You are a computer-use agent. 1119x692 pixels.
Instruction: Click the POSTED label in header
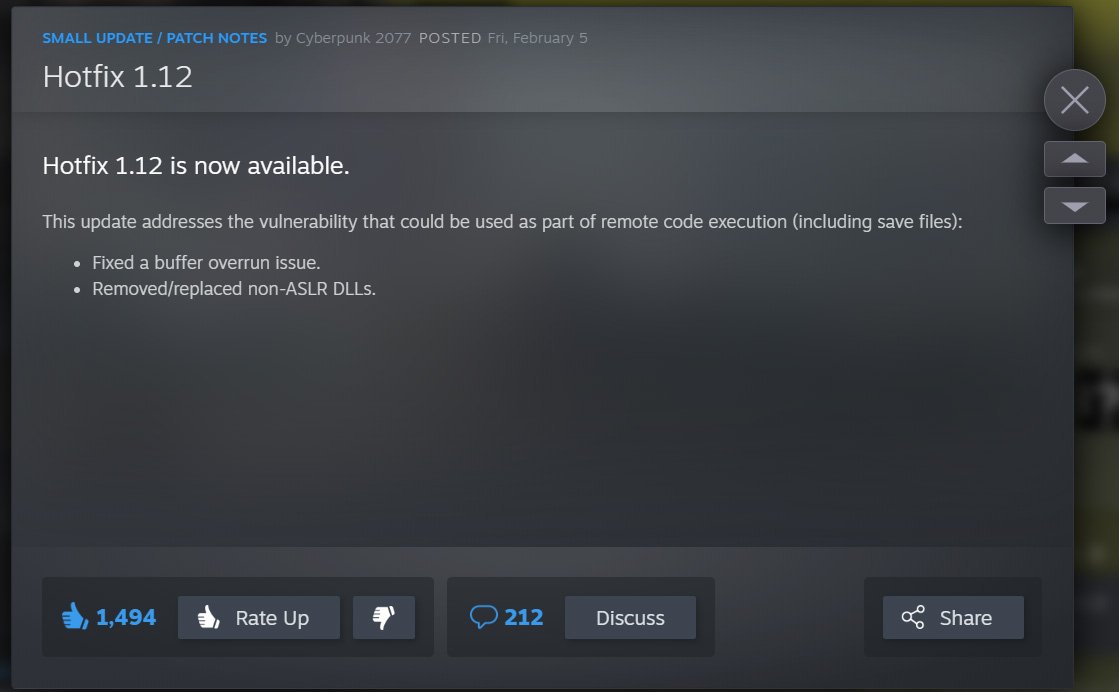450,38
